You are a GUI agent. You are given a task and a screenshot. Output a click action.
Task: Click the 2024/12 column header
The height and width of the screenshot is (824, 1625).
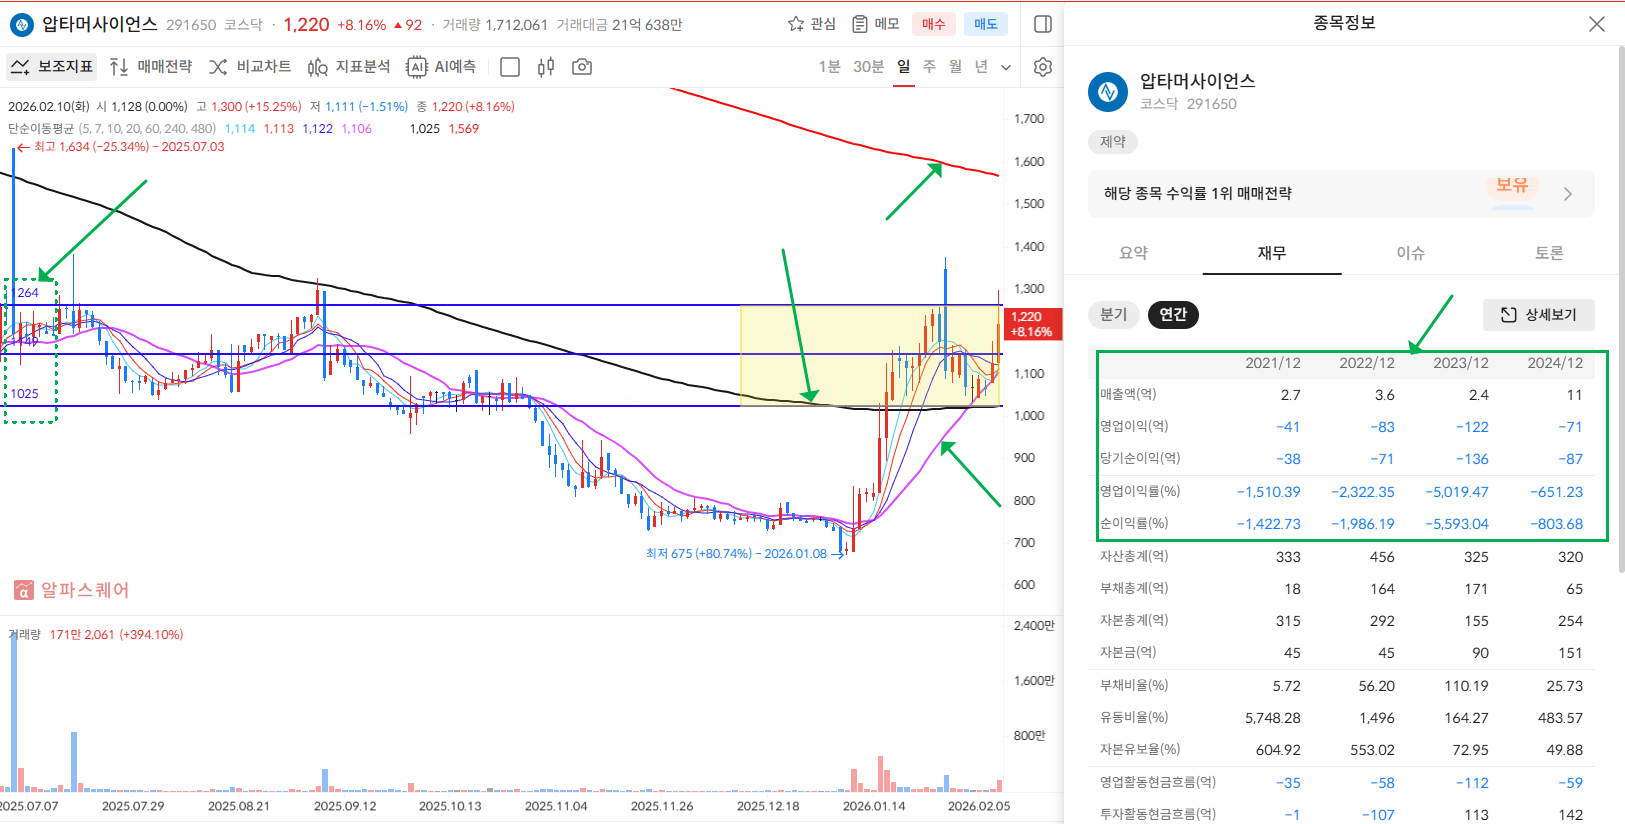click(1555, 363)
